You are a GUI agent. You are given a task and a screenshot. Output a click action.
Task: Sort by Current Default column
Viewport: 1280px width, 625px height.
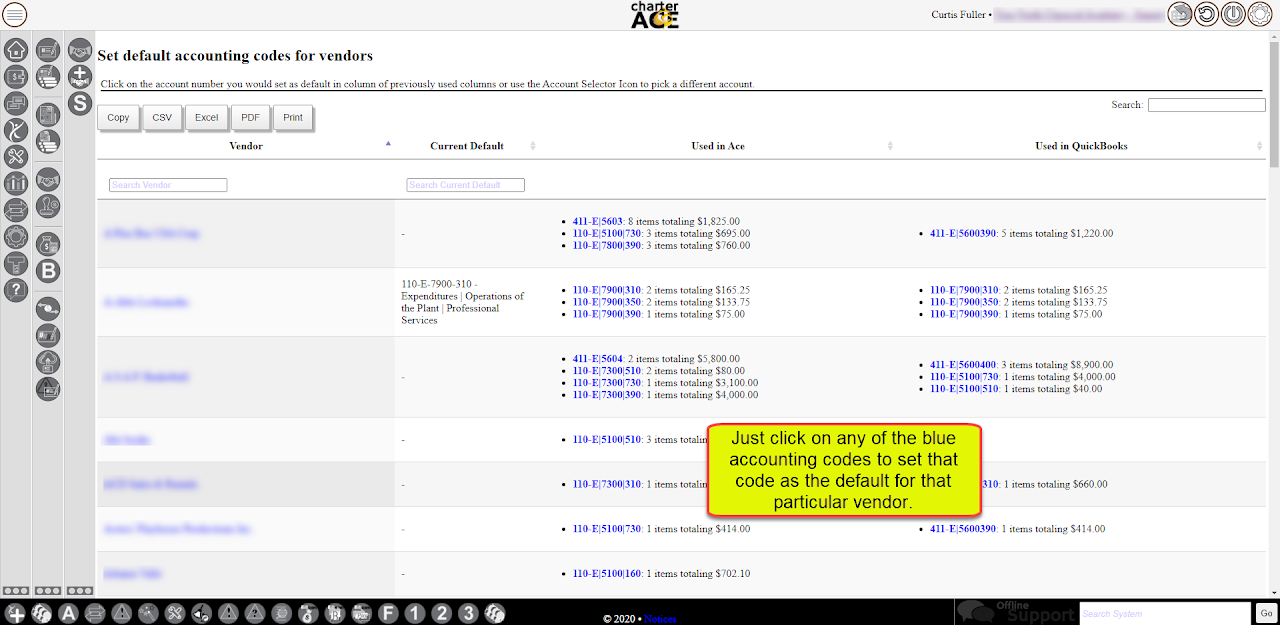466,146
